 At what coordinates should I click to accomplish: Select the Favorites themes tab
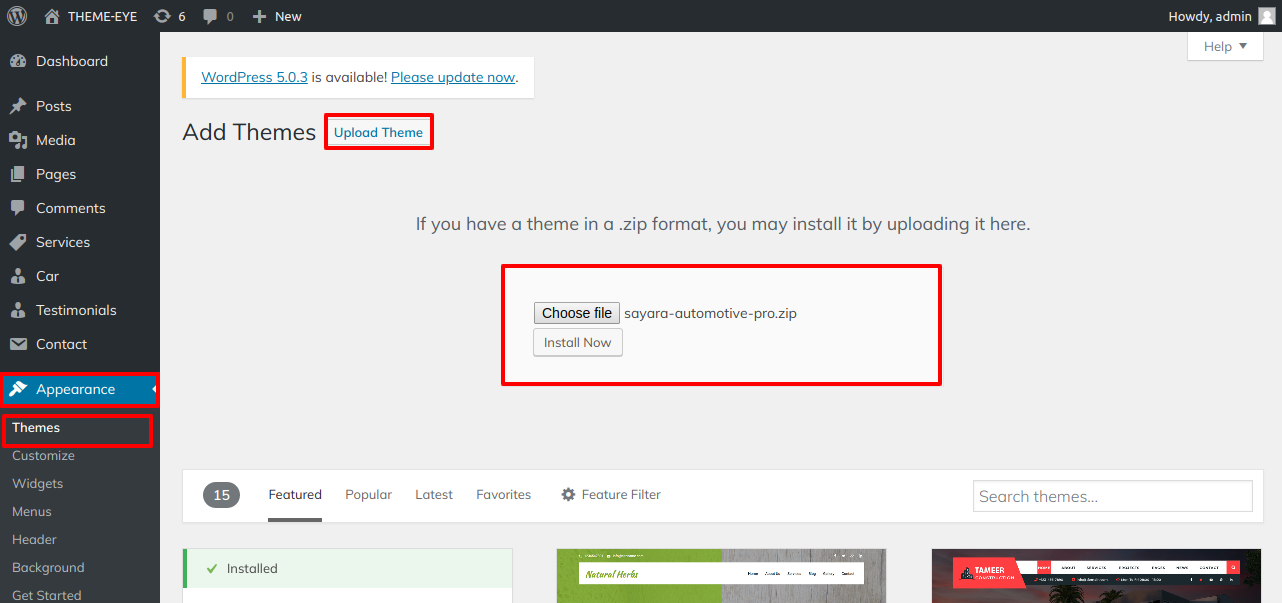503,494
